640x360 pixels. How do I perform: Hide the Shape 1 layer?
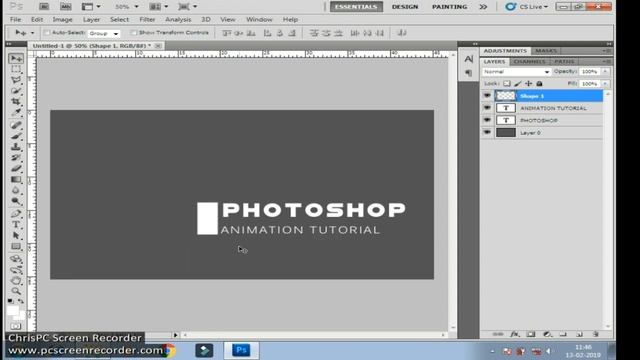(487, 96)
